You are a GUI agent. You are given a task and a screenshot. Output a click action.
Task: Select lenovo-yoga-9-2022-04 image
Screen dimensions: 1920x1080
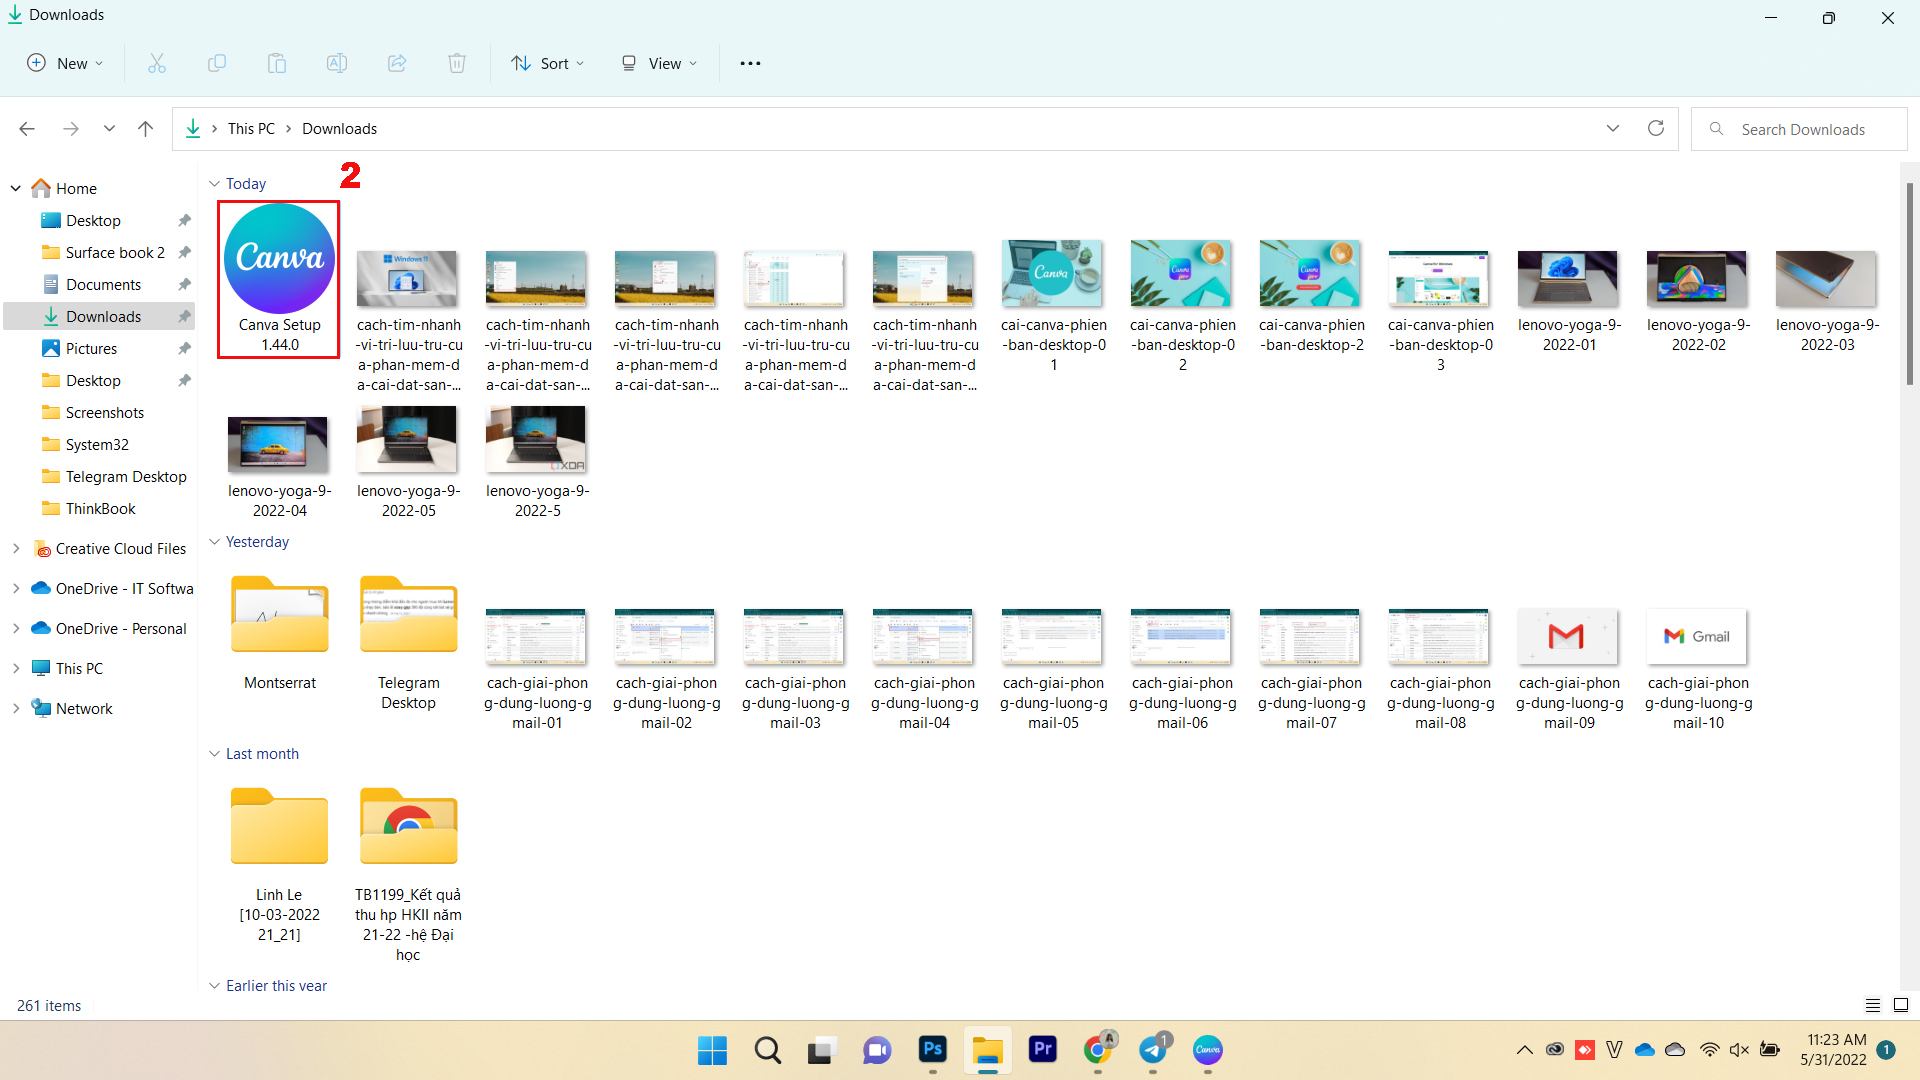[280, 465]
